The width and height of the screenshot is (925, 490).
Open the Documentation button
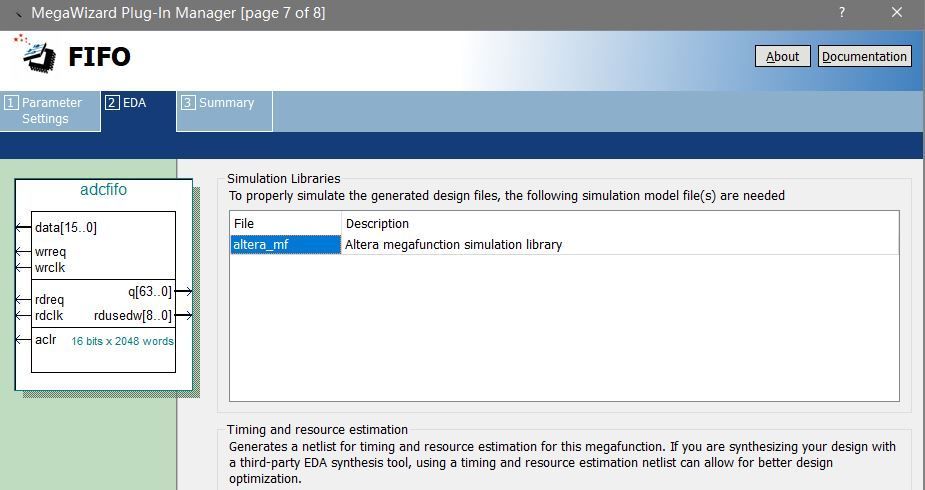(x=864, y=56)
